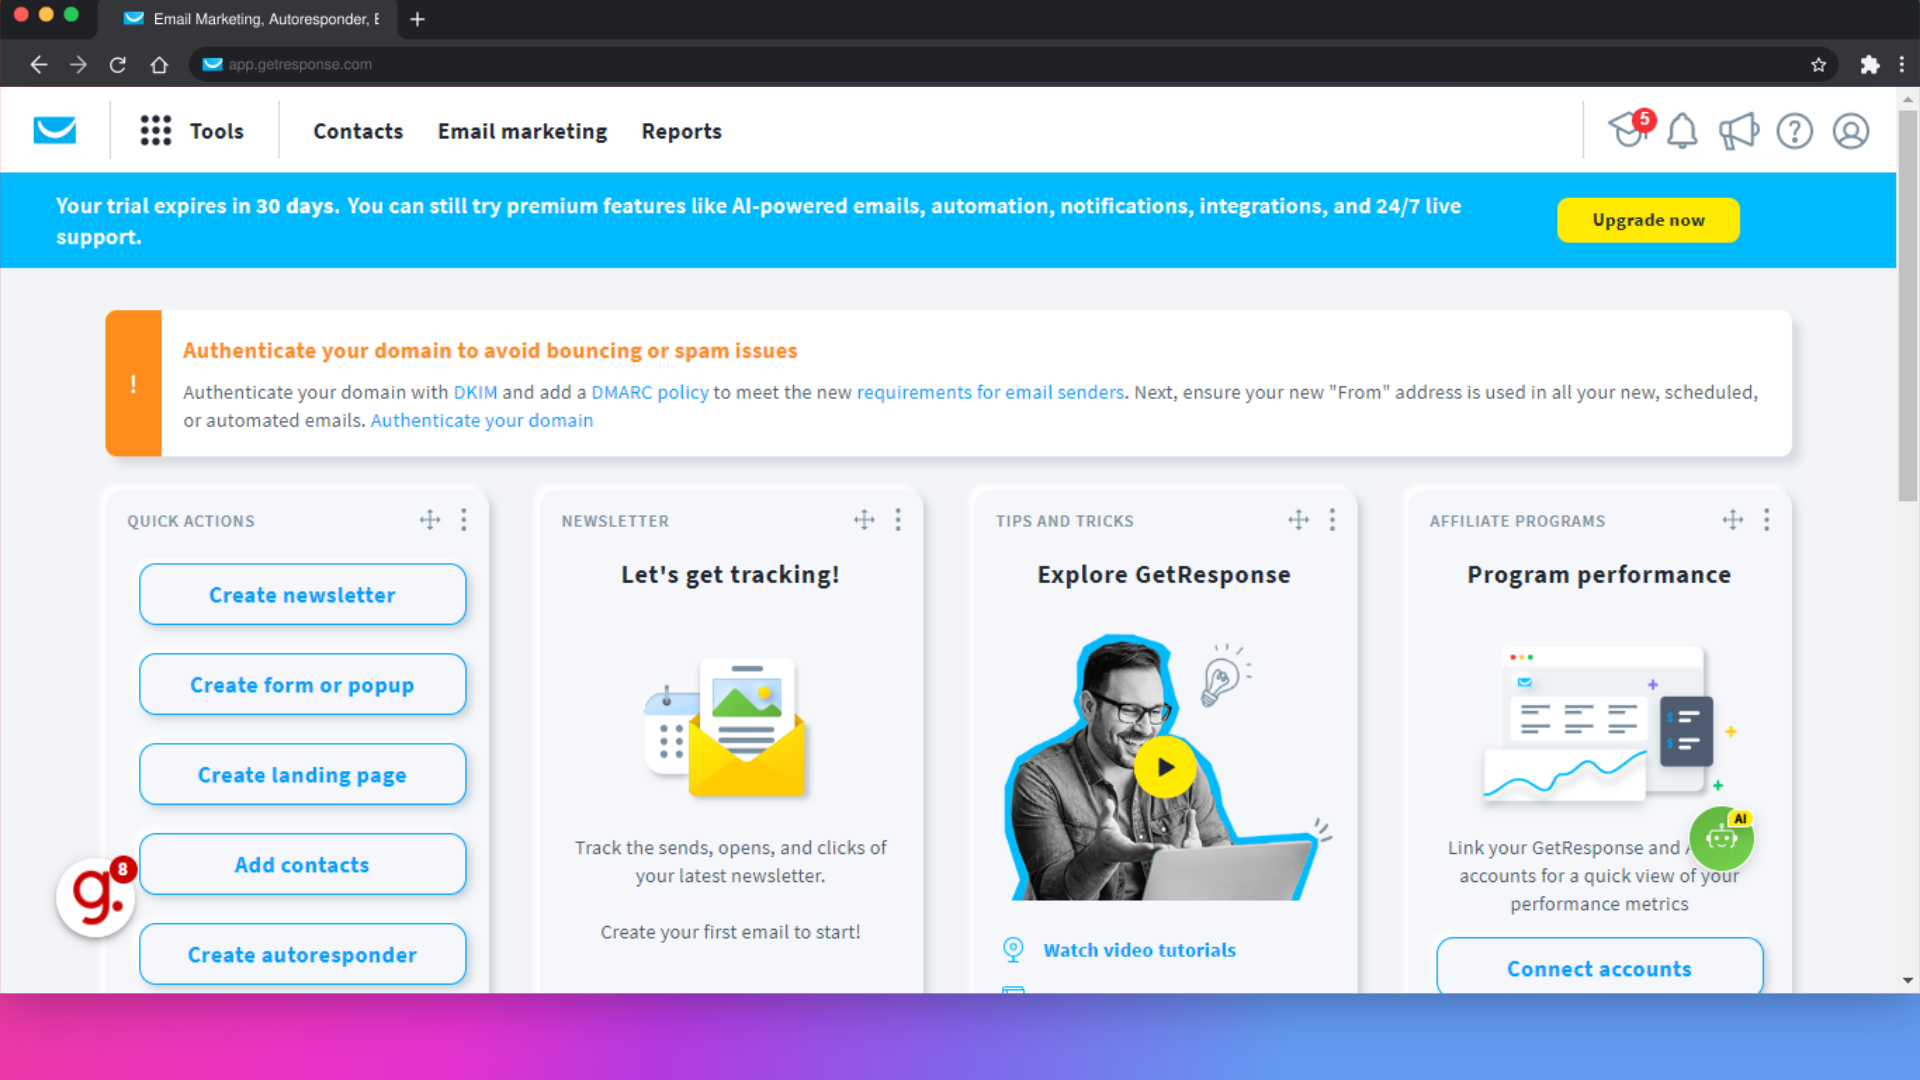Open the grid/apps menu icon
This screenshot has width=1920, height=1080.
[154, 129]
